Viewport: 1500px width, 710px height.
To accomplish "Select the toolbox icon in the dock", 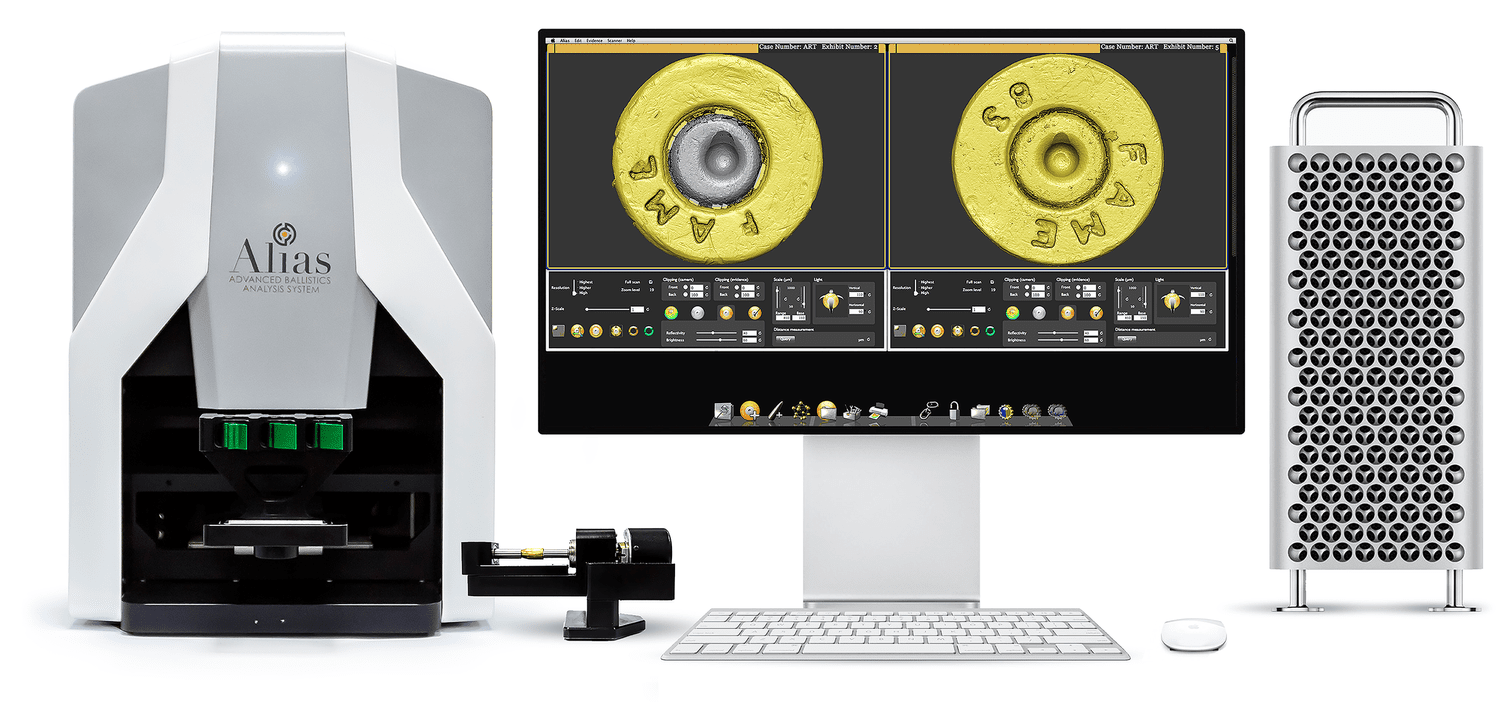I will [x=852, y=411].
